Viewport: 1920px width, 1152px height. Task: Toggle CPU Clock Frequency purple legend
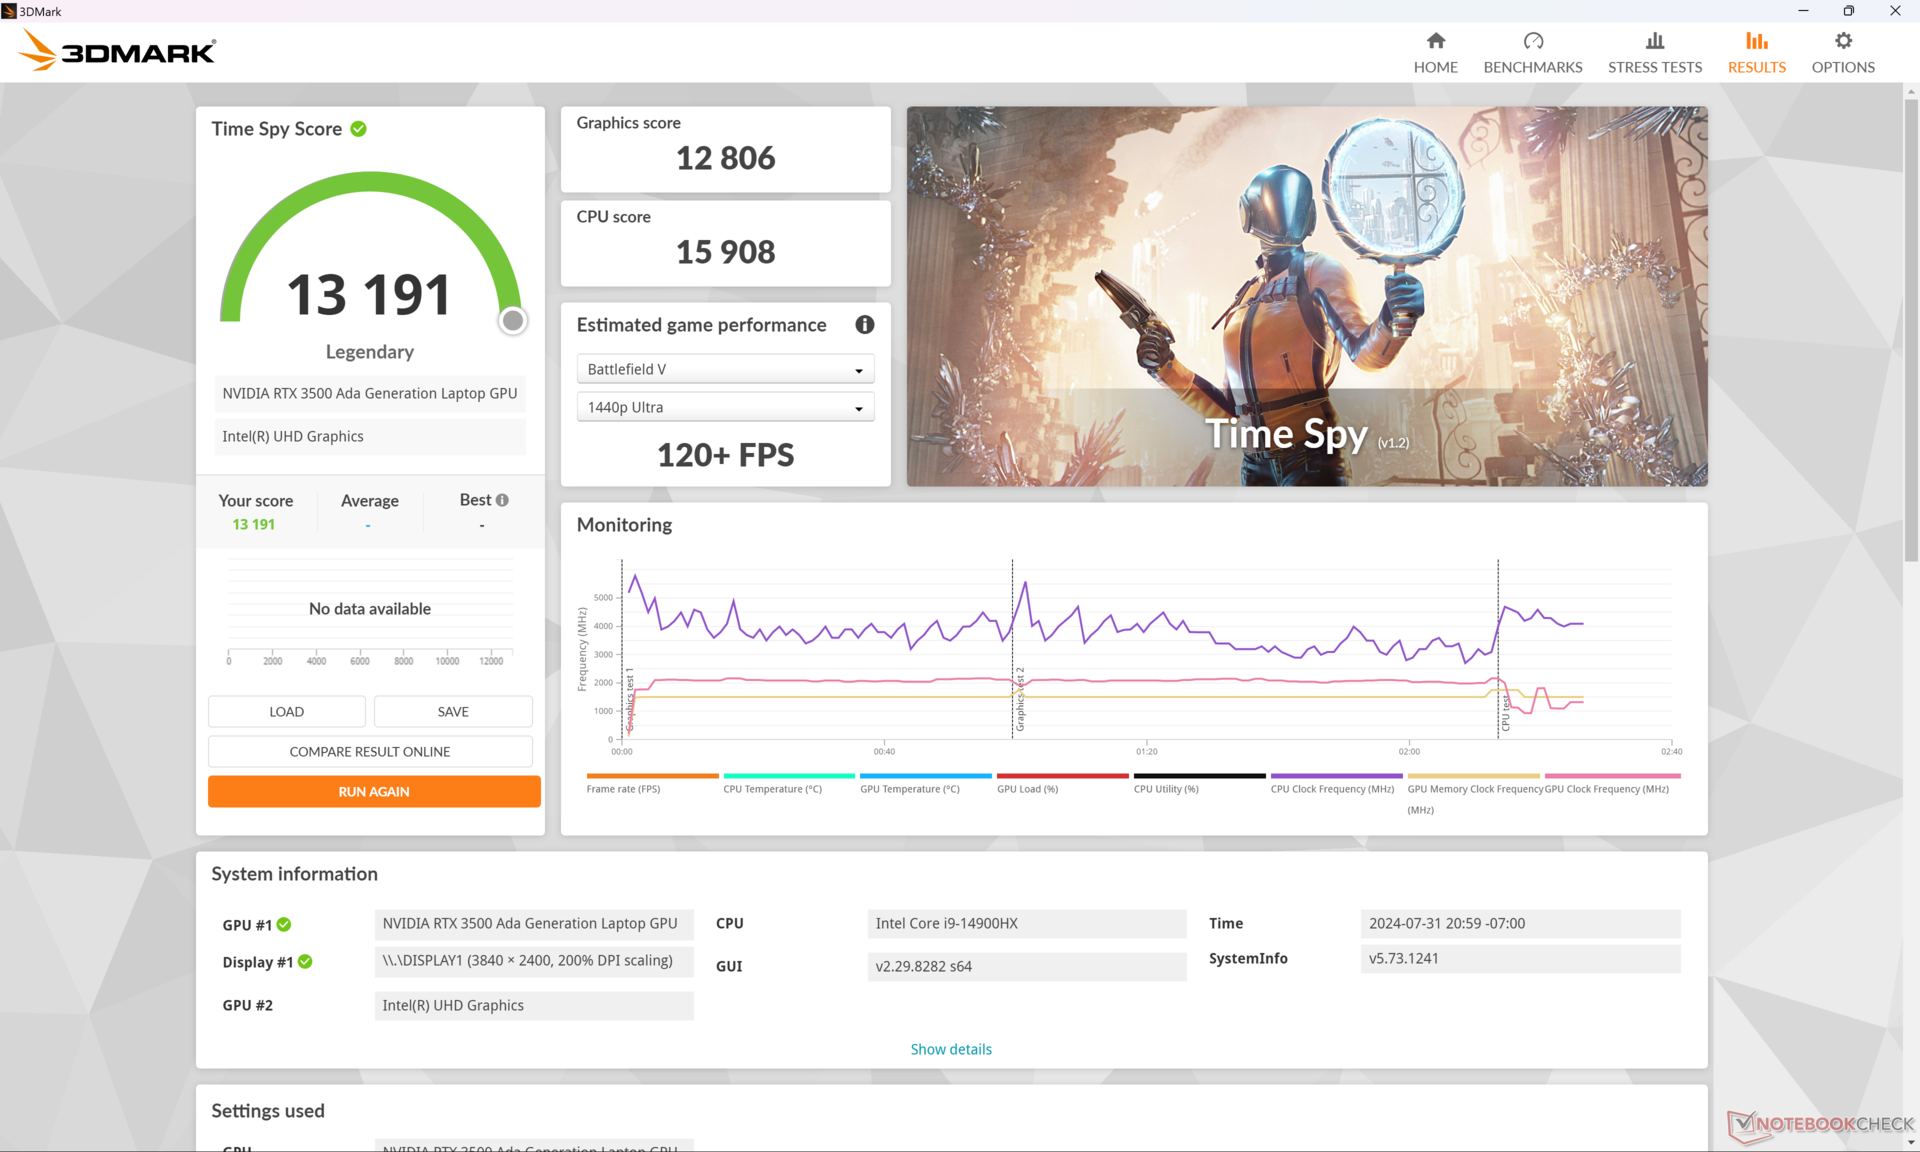(1335, 777)
